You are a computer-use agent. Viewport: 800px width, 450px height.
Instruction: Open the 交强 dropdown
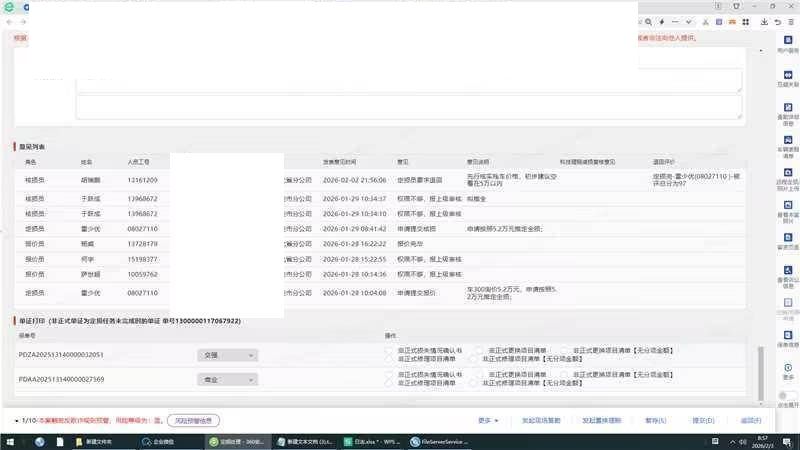coord(227,355)
